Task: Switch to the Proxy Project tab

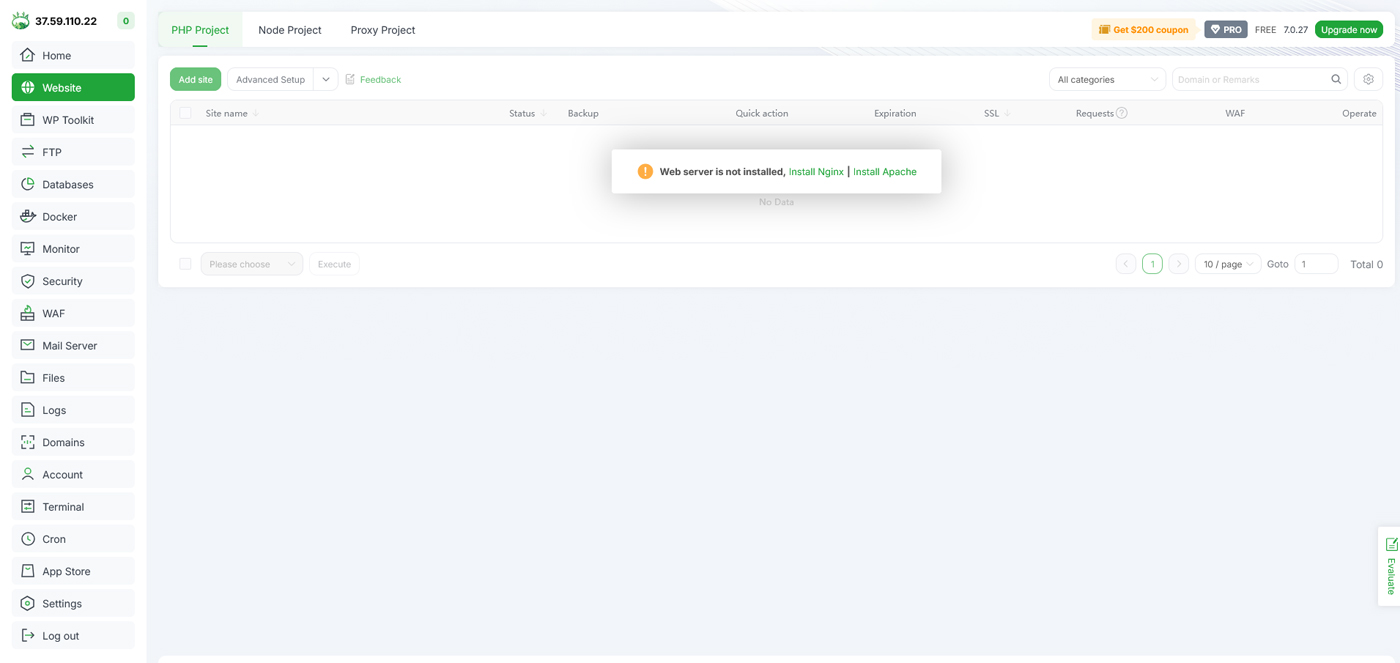Action: click(382, 30)
